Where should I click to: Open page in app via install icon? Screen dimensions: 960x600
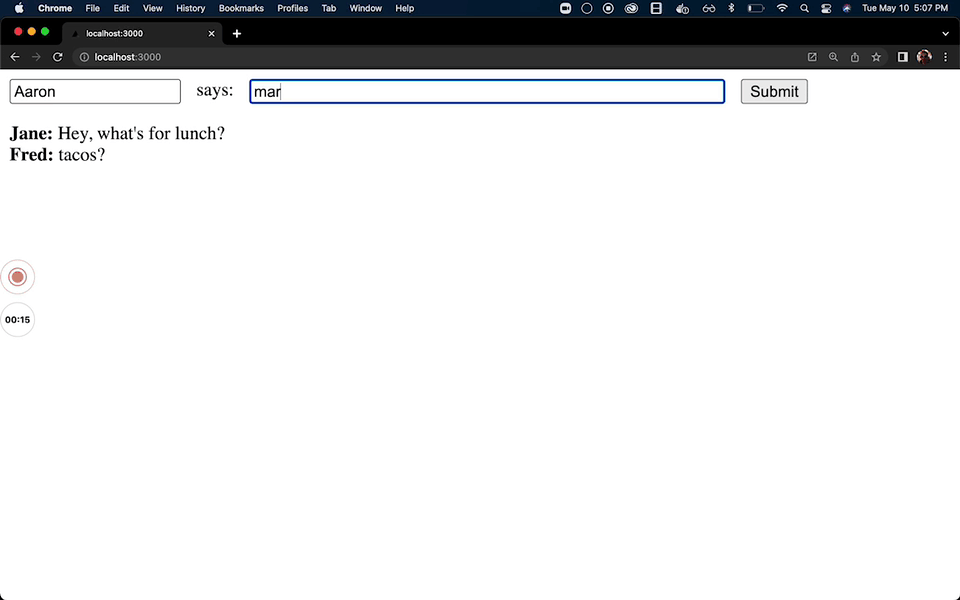point(812,57)
